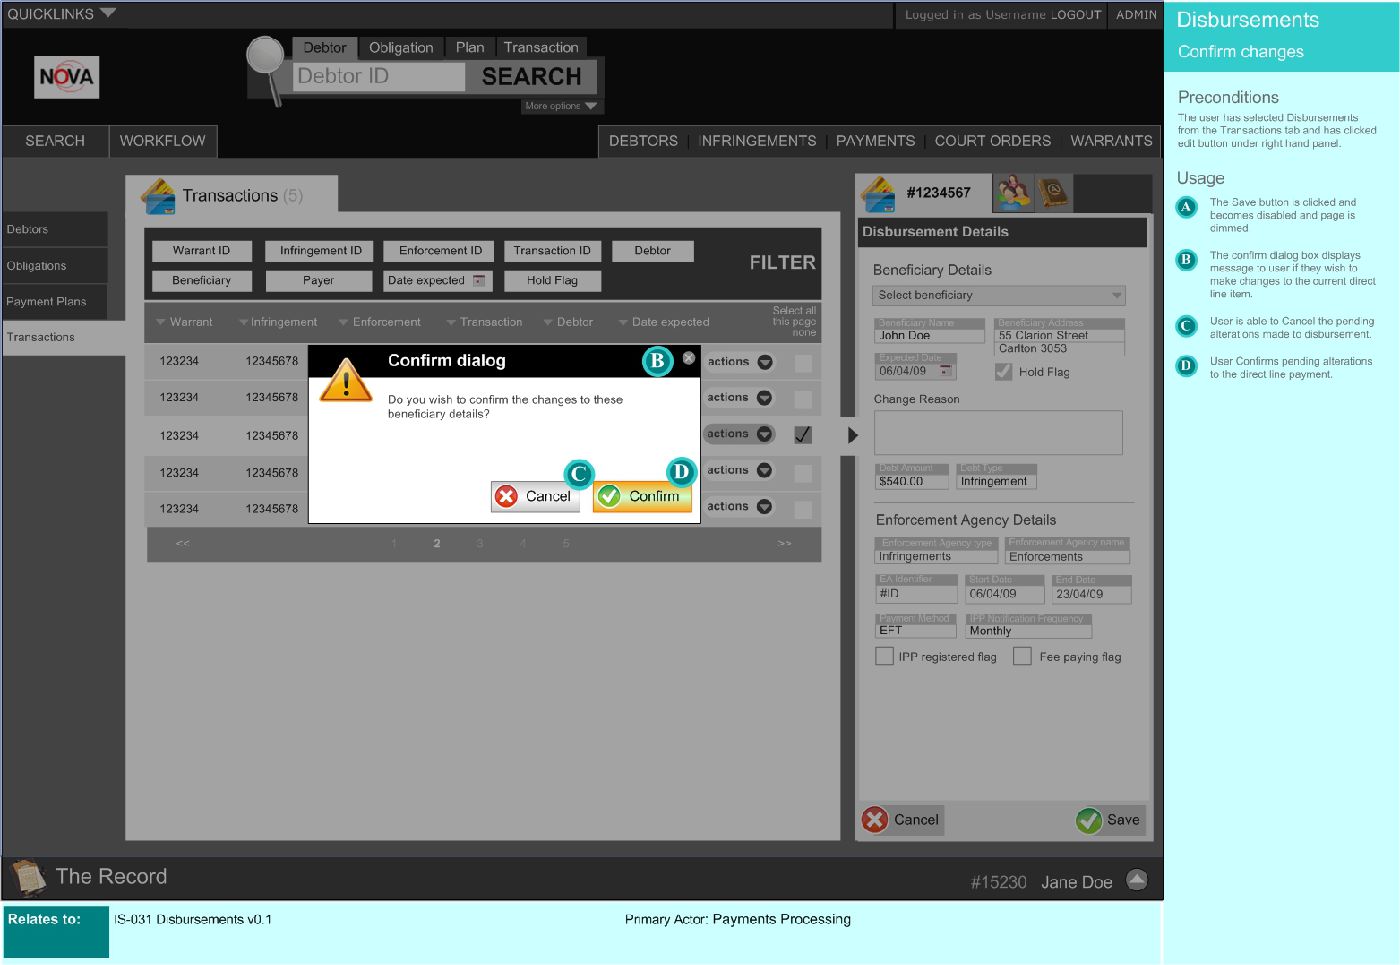Switch to the INFRINGEMENTS tab
The height and width of the screenshot is (965, 1400).
[x=758, y=141]
